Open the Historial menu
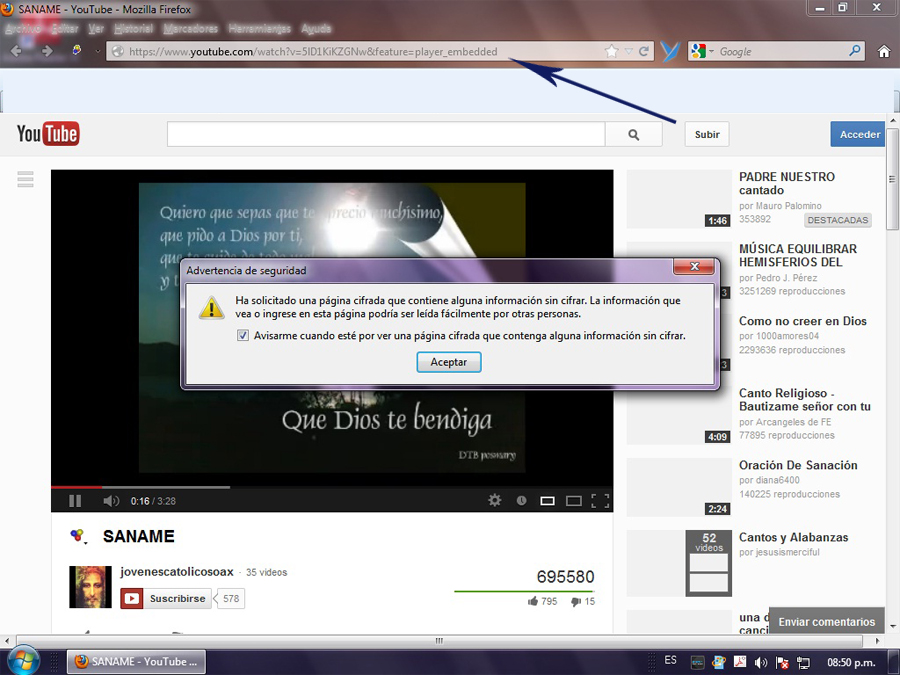This screenshot has width=900, height=675. click(133, 28)
